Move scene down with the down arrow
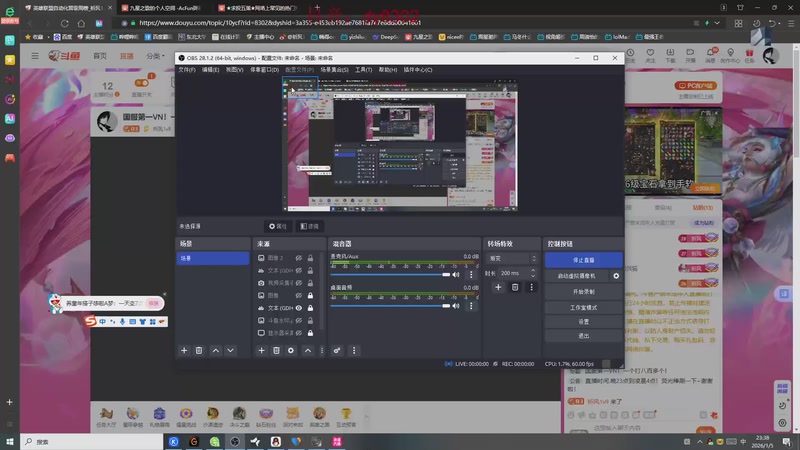800x450 pixels. 231,351
